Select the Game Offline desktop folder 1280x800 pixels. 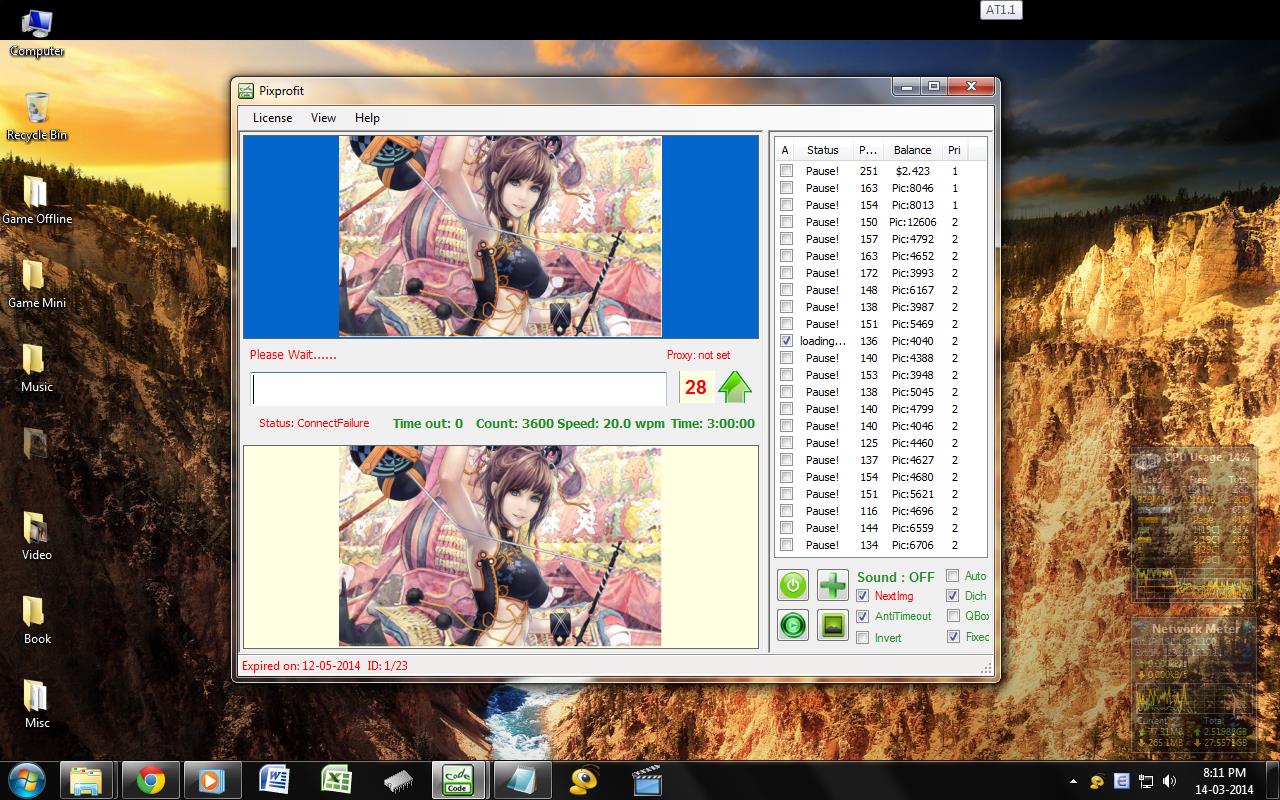[x=37, y=201]
